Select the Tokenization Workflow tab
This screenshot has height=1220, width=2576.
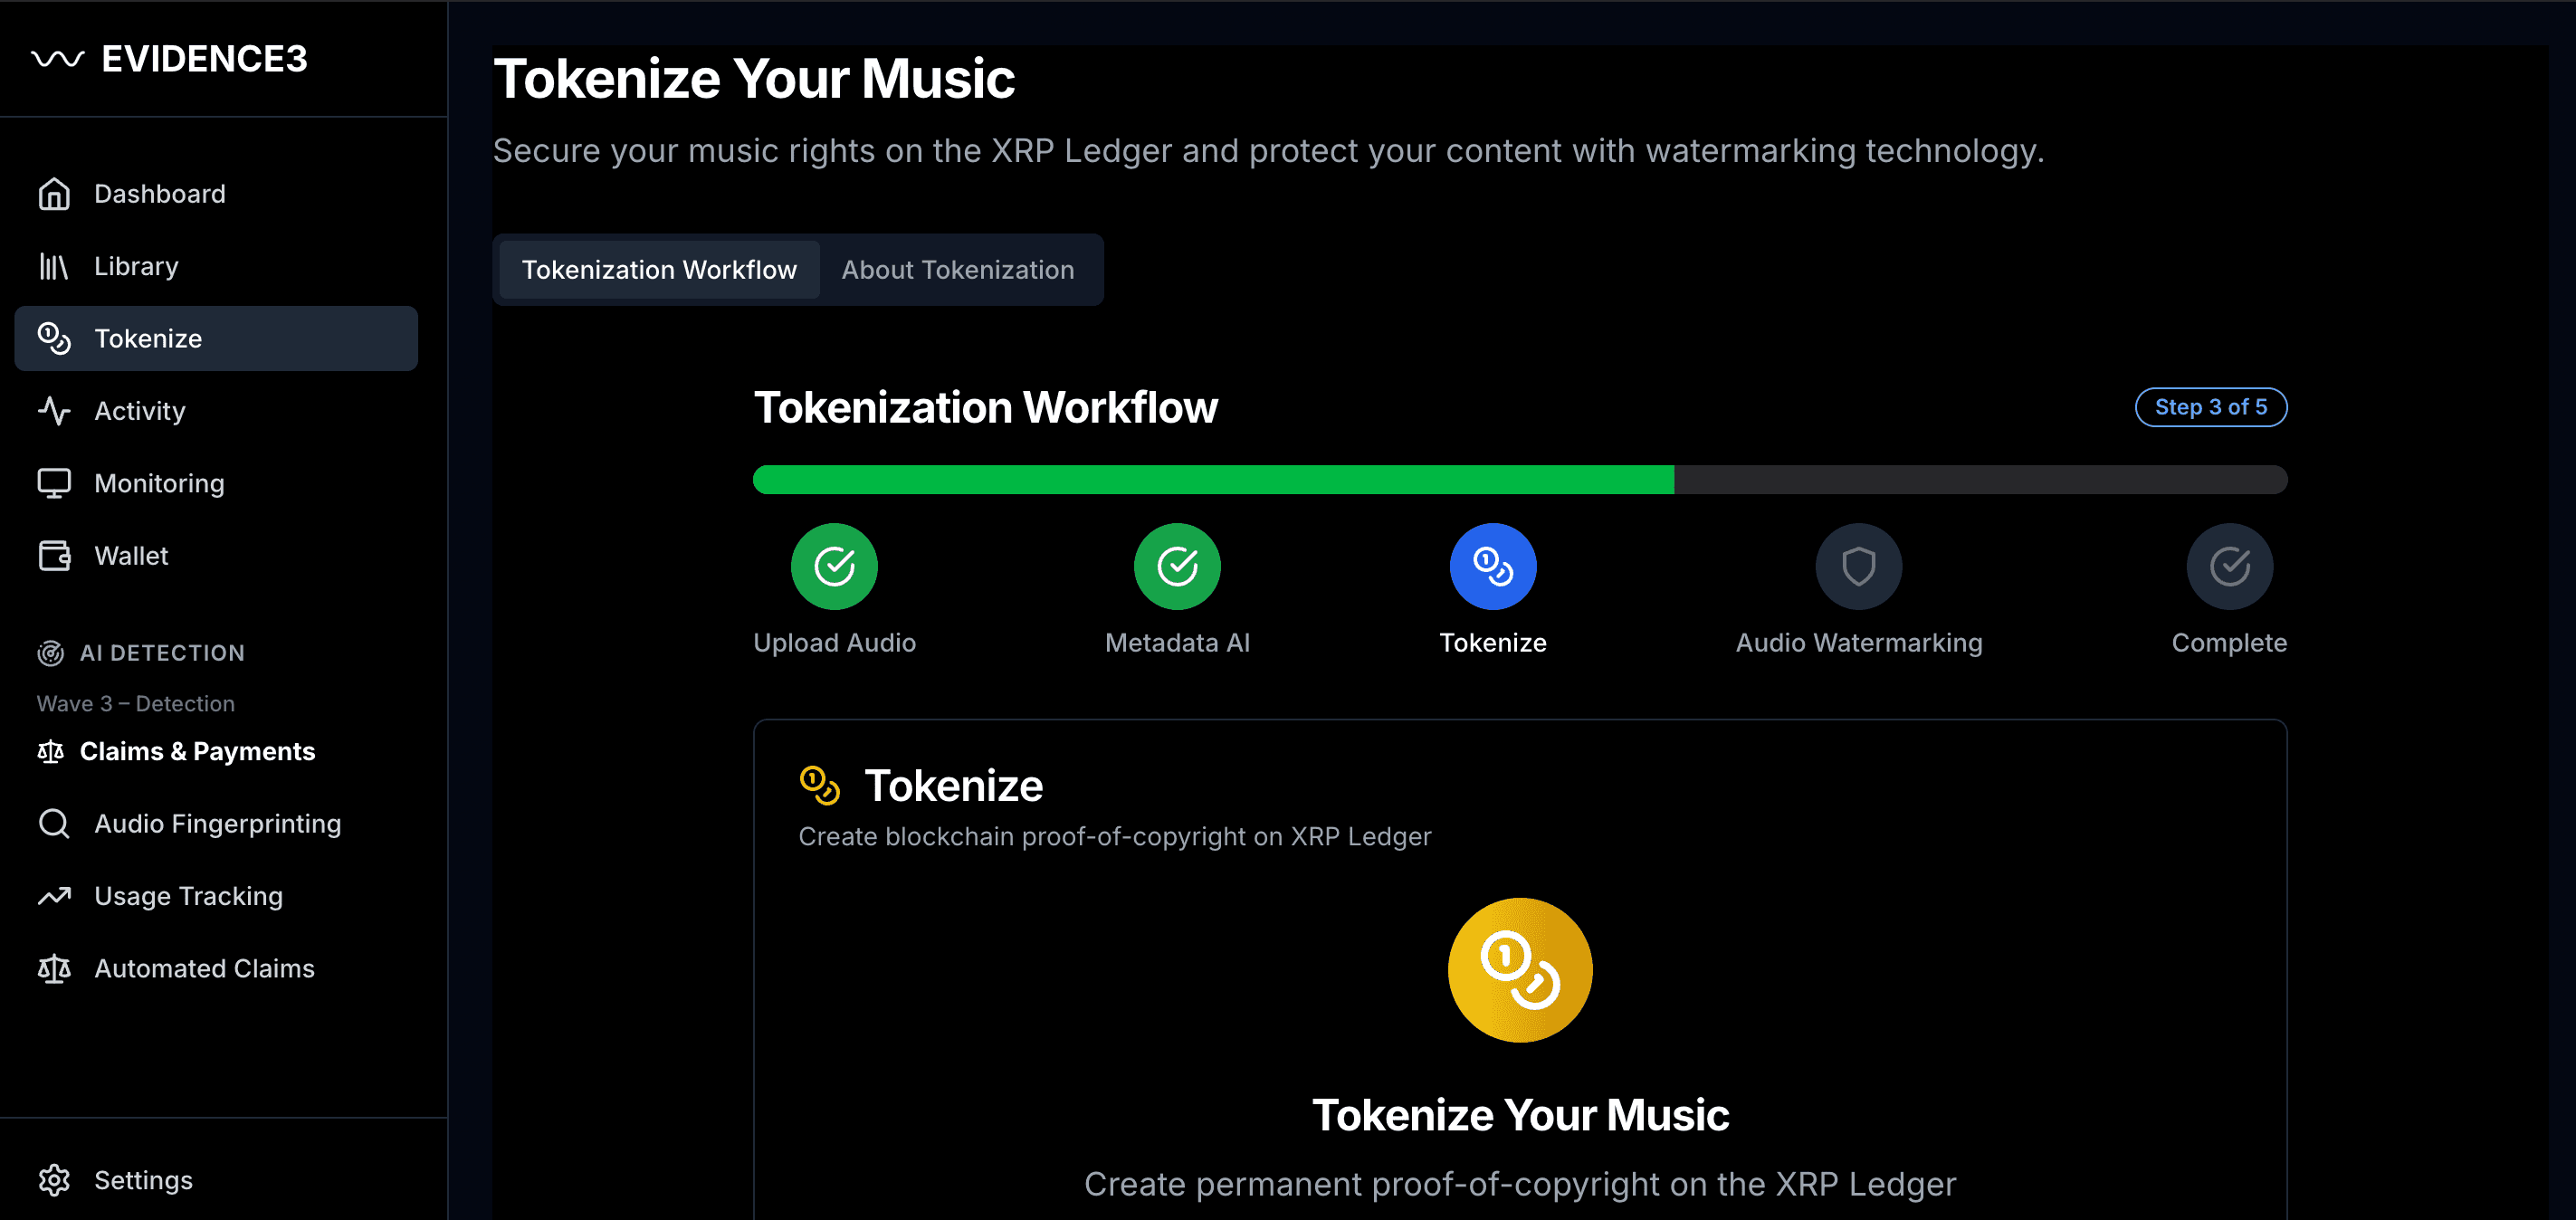(x=659, y=270)
